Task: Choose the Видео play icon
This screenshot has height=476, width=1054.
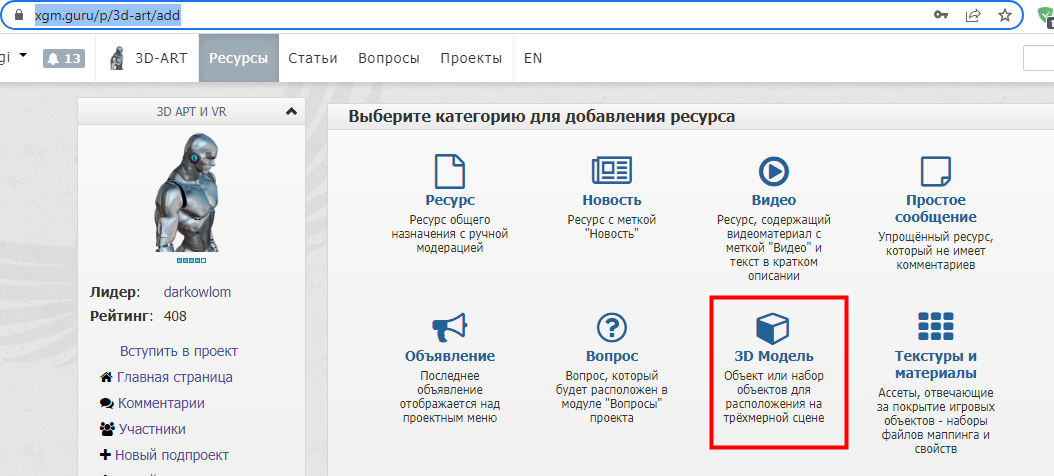Action: 774,171
